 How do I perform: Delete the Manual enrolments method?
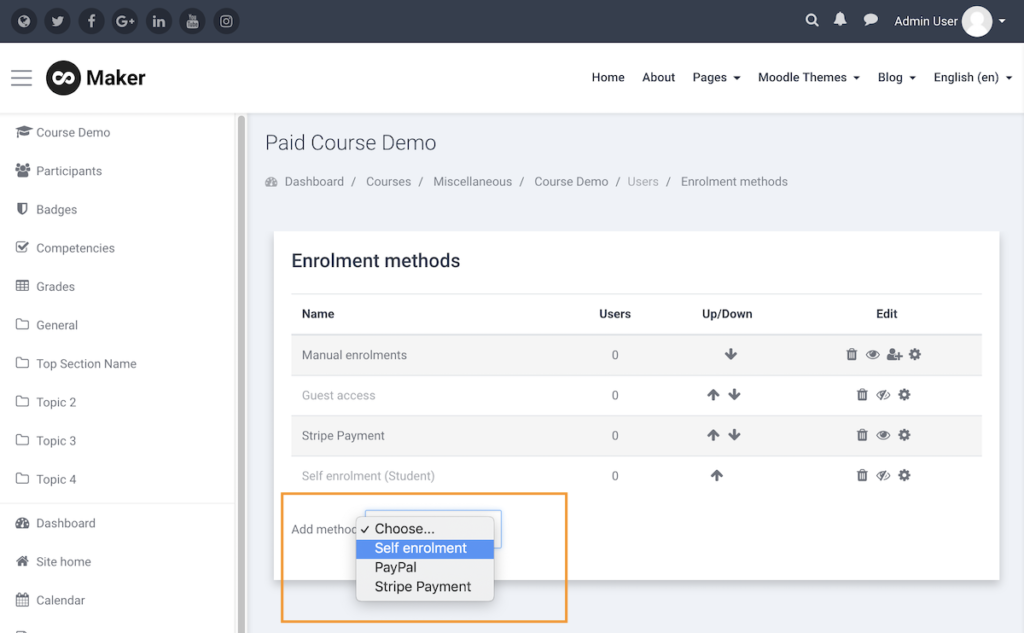[851, 354]
